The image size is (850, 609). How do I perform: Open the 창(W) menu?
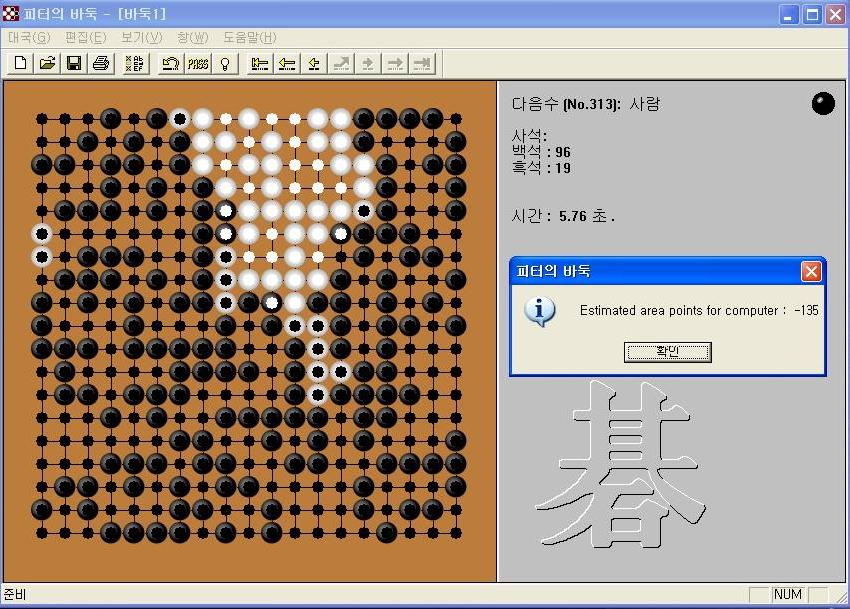click(193, 37)
